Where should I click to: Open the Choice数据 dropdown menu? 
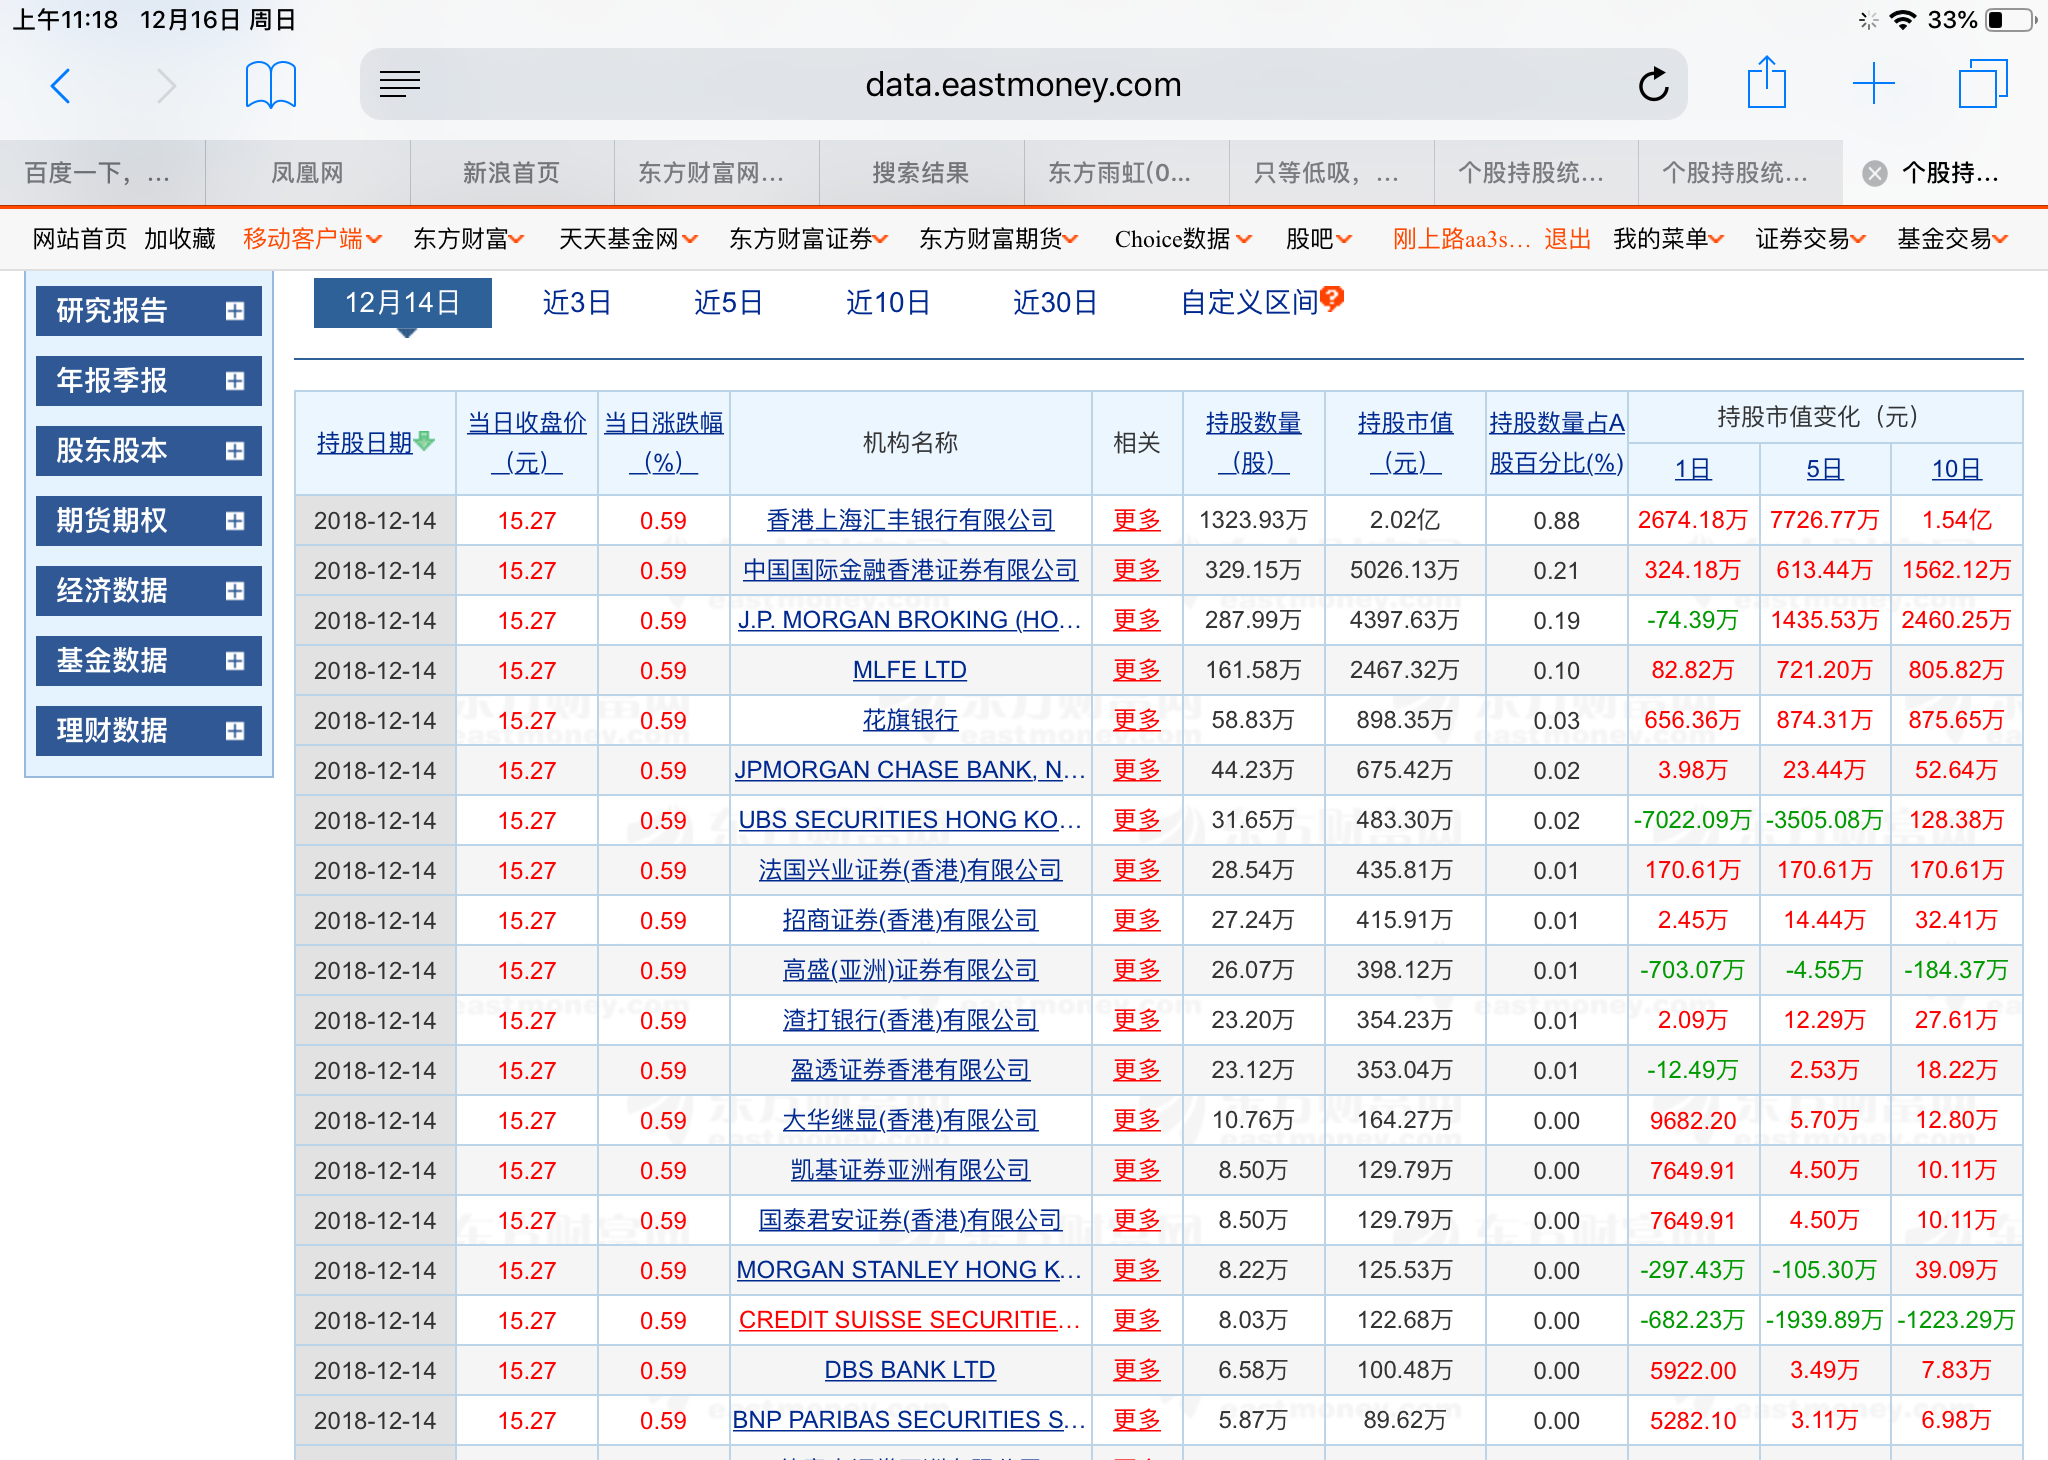click(x=1183, y=239)
